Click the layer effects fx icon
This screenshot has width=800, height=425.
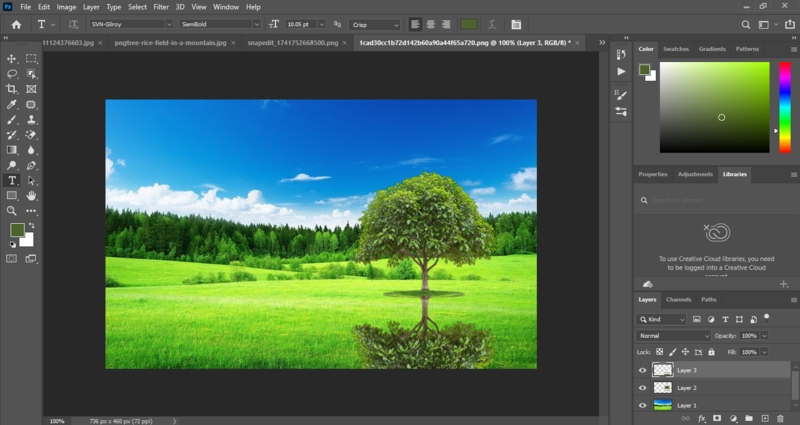click(x=700, y=417)
